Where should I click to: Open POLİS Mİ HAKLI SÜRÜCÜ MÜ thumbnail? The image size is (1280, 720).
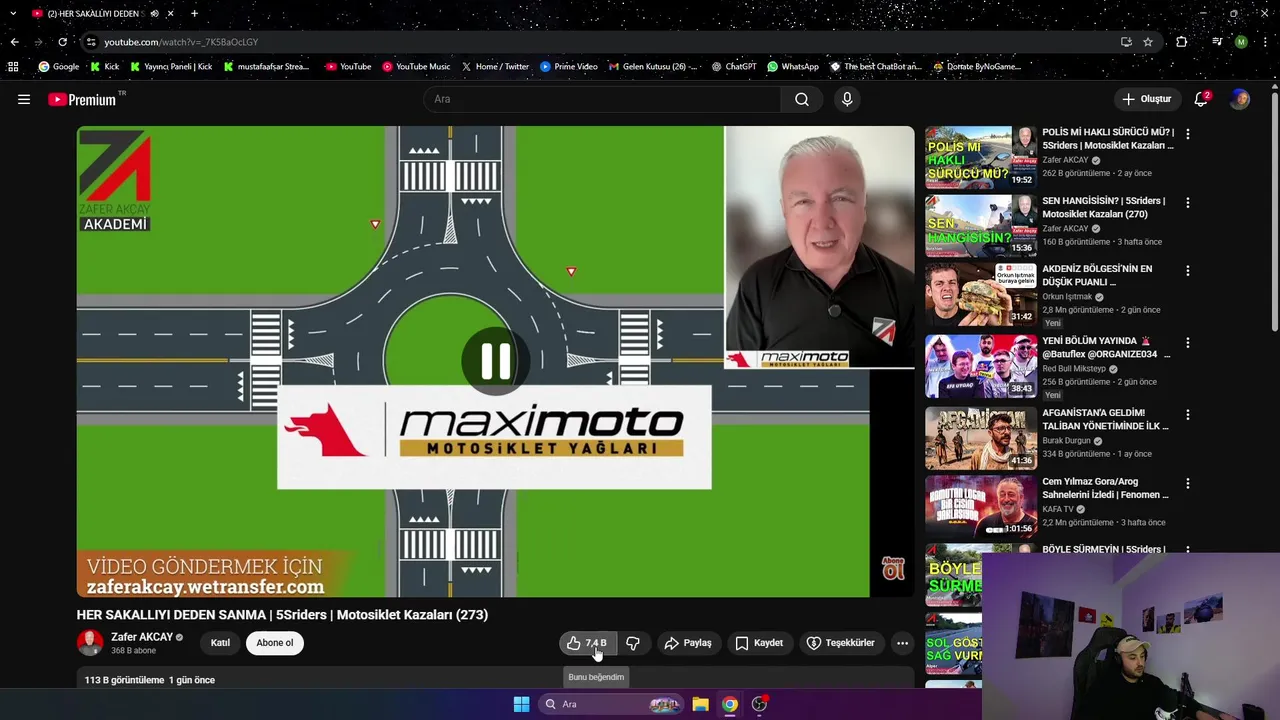(981, 157)
